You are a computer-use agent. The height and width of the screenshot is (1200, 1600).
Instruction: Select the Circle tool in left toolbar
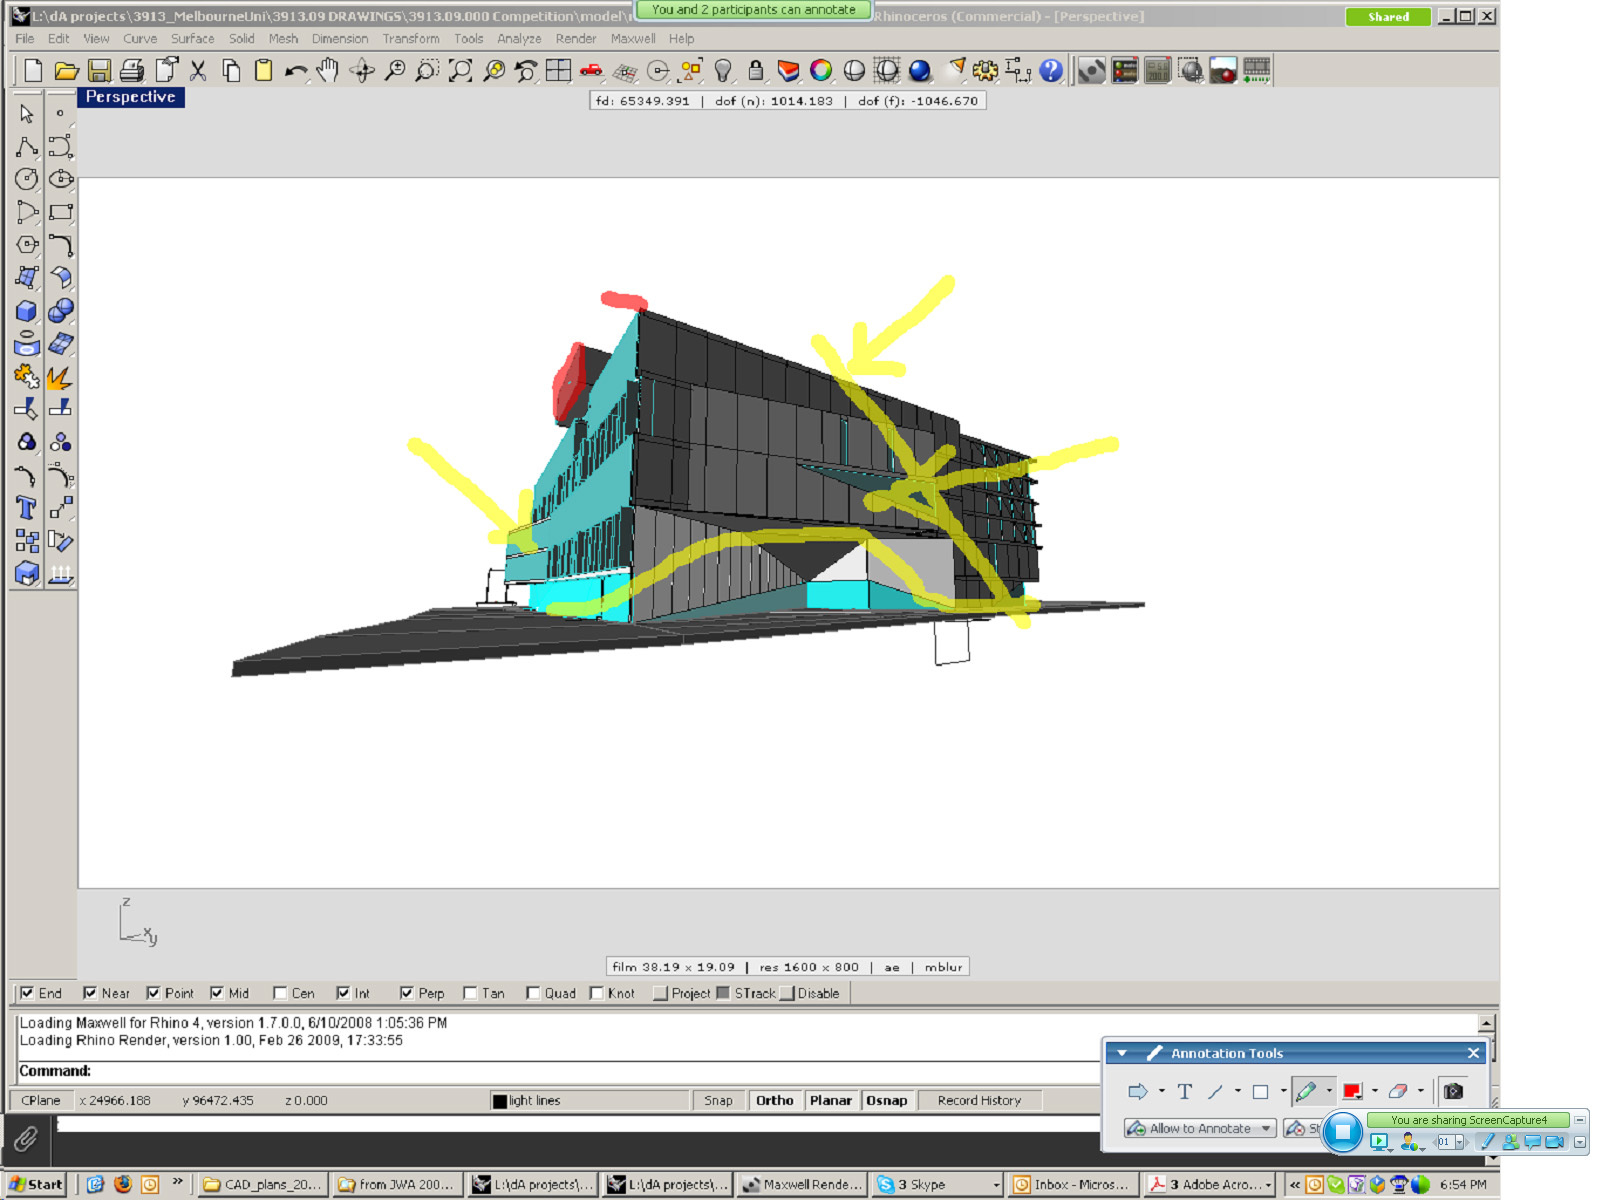coord(27,179)
